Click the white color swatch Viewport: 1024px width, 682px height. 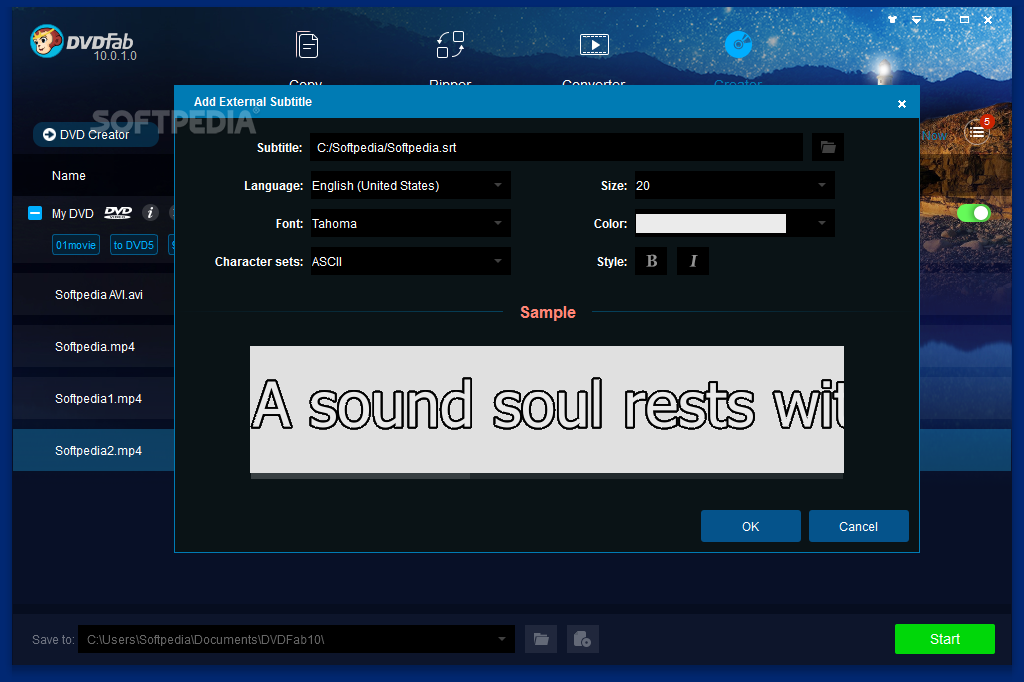point(711,223)
